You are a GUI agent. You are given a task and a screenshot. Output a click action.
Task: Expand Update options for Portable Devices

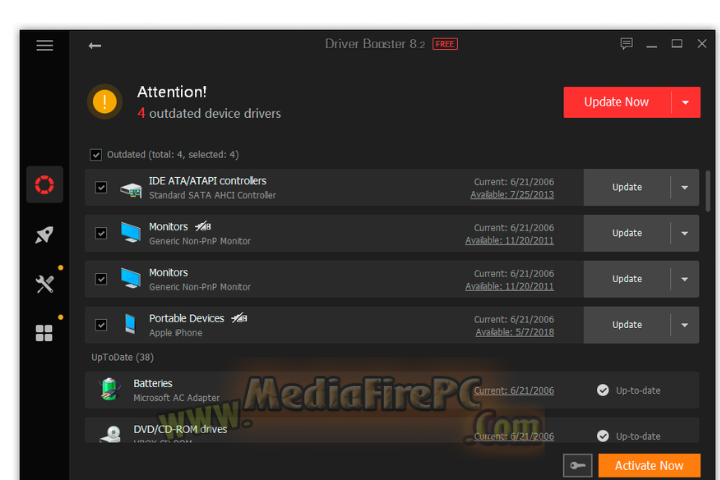coord(685,325)
